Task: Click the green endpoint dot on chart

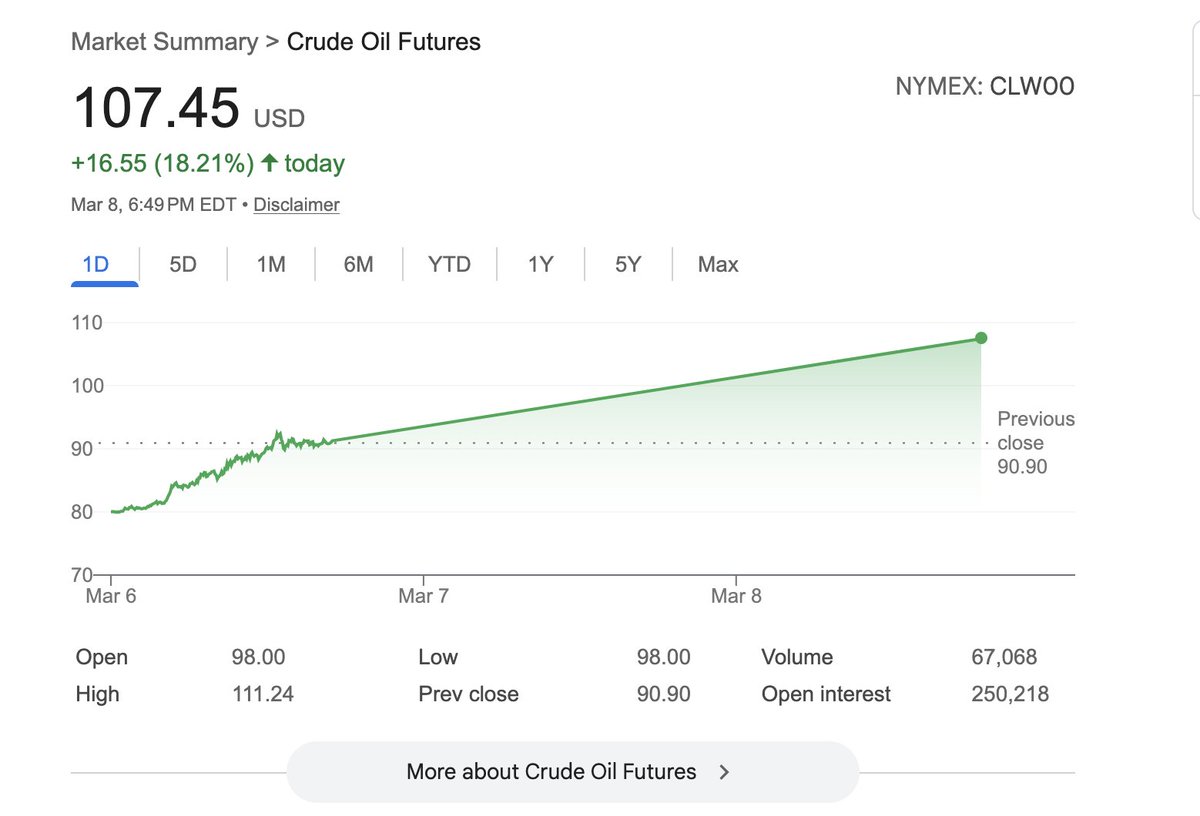Action: tap(981, 338)
